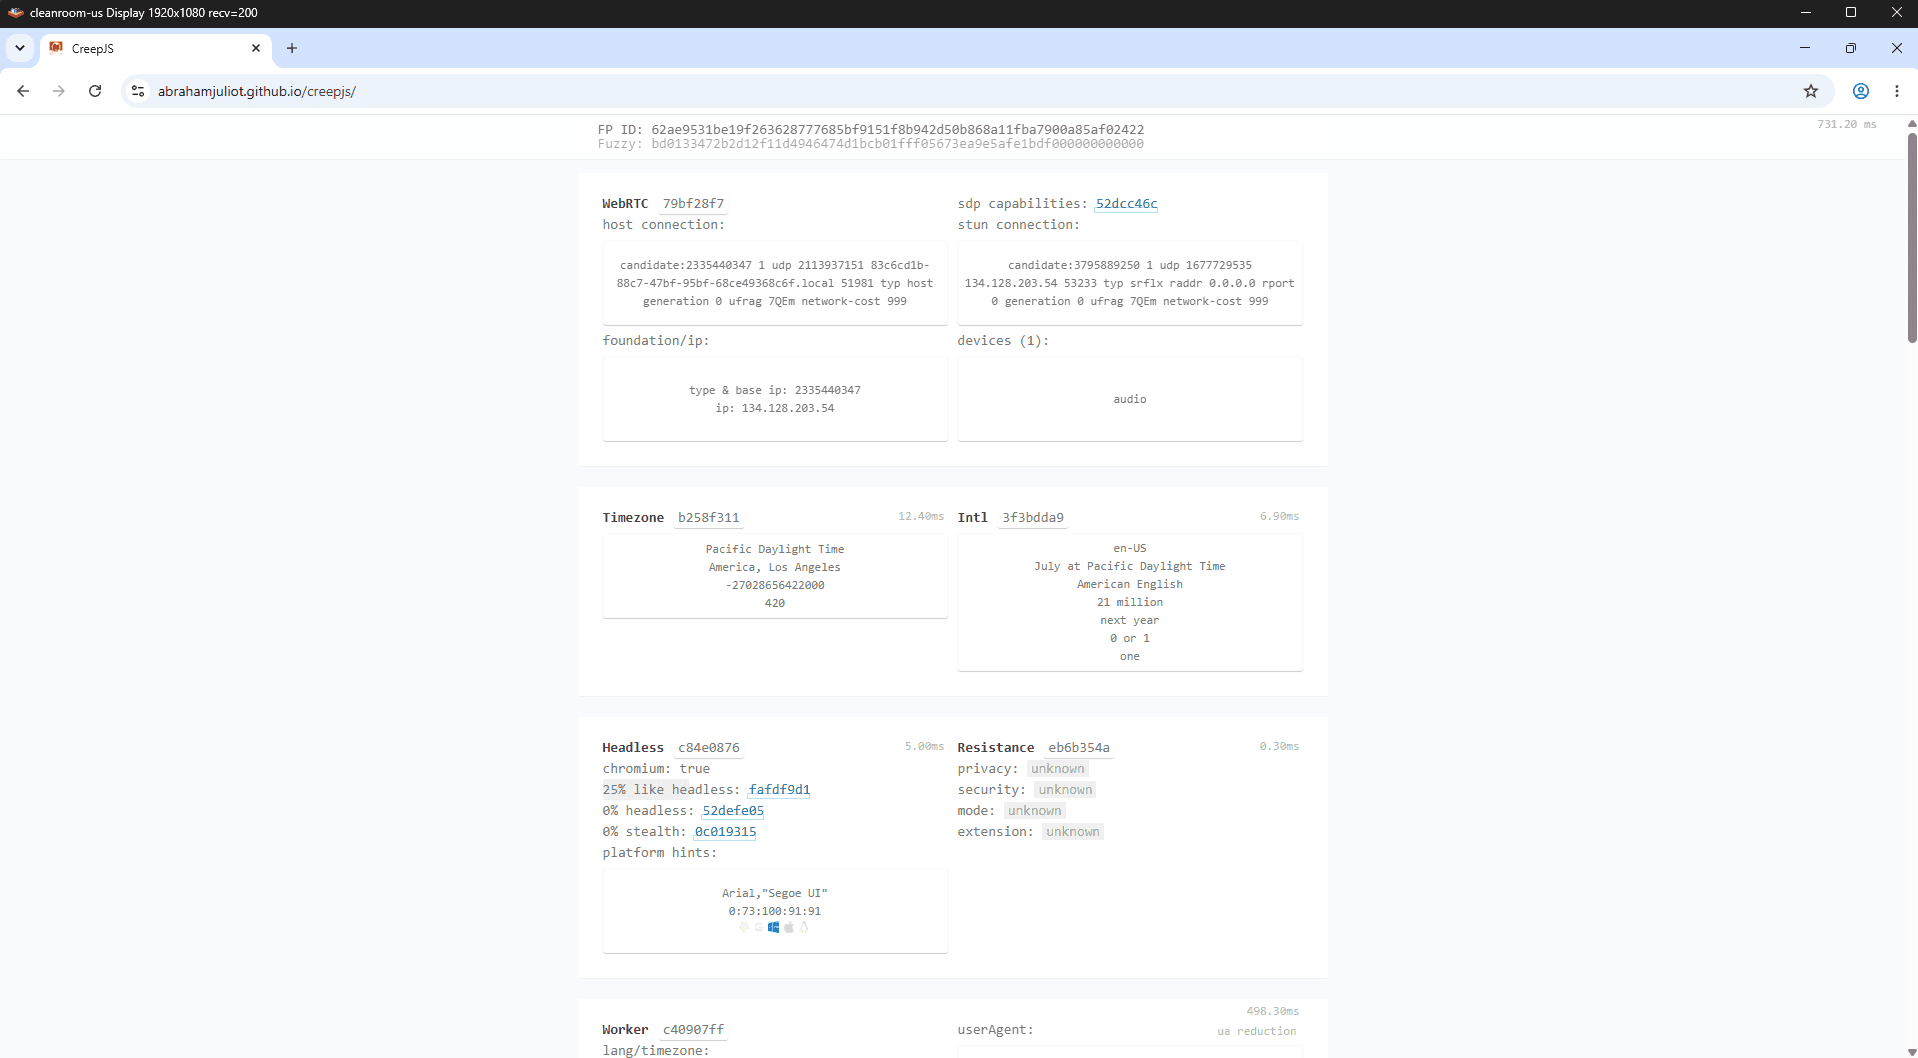This screenshot has width=1918, height=1058.
Task: Bookmark this page with the star icon
Action: point(1811,91)
